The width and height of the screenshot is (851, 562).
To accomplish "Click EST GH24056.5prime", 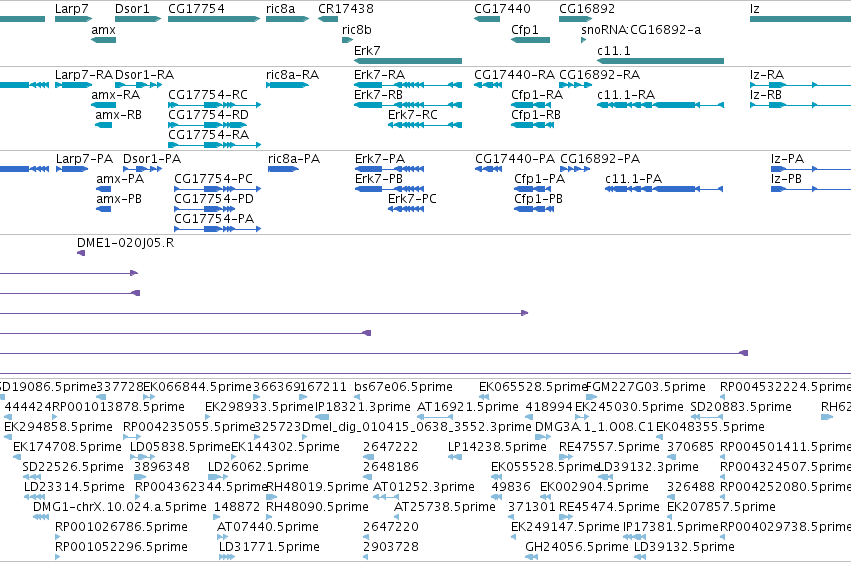I will point(531,557).
